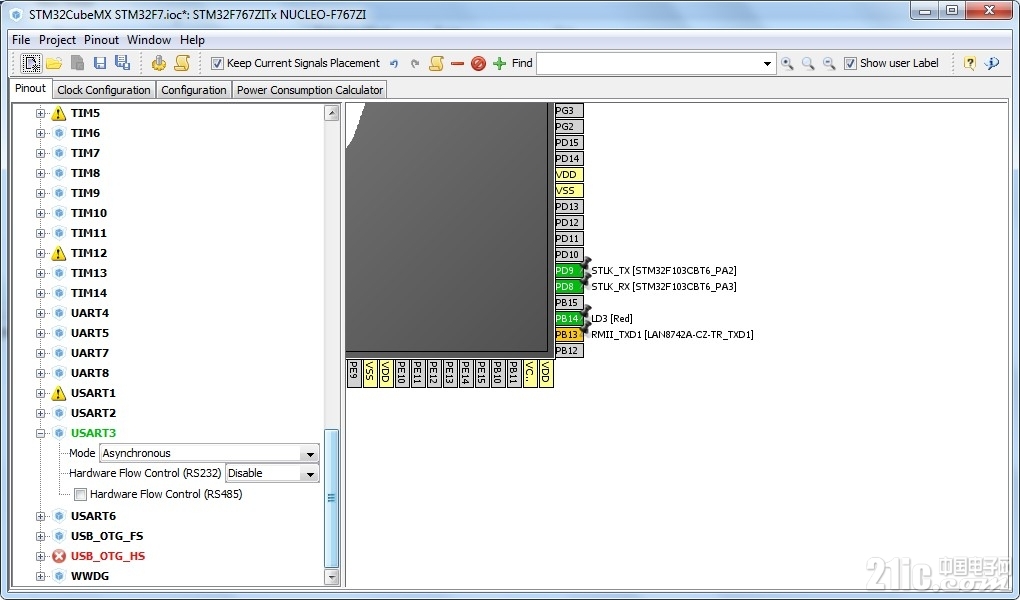Click the New Project toolbar icon
1020x600 pixels.
31,63
